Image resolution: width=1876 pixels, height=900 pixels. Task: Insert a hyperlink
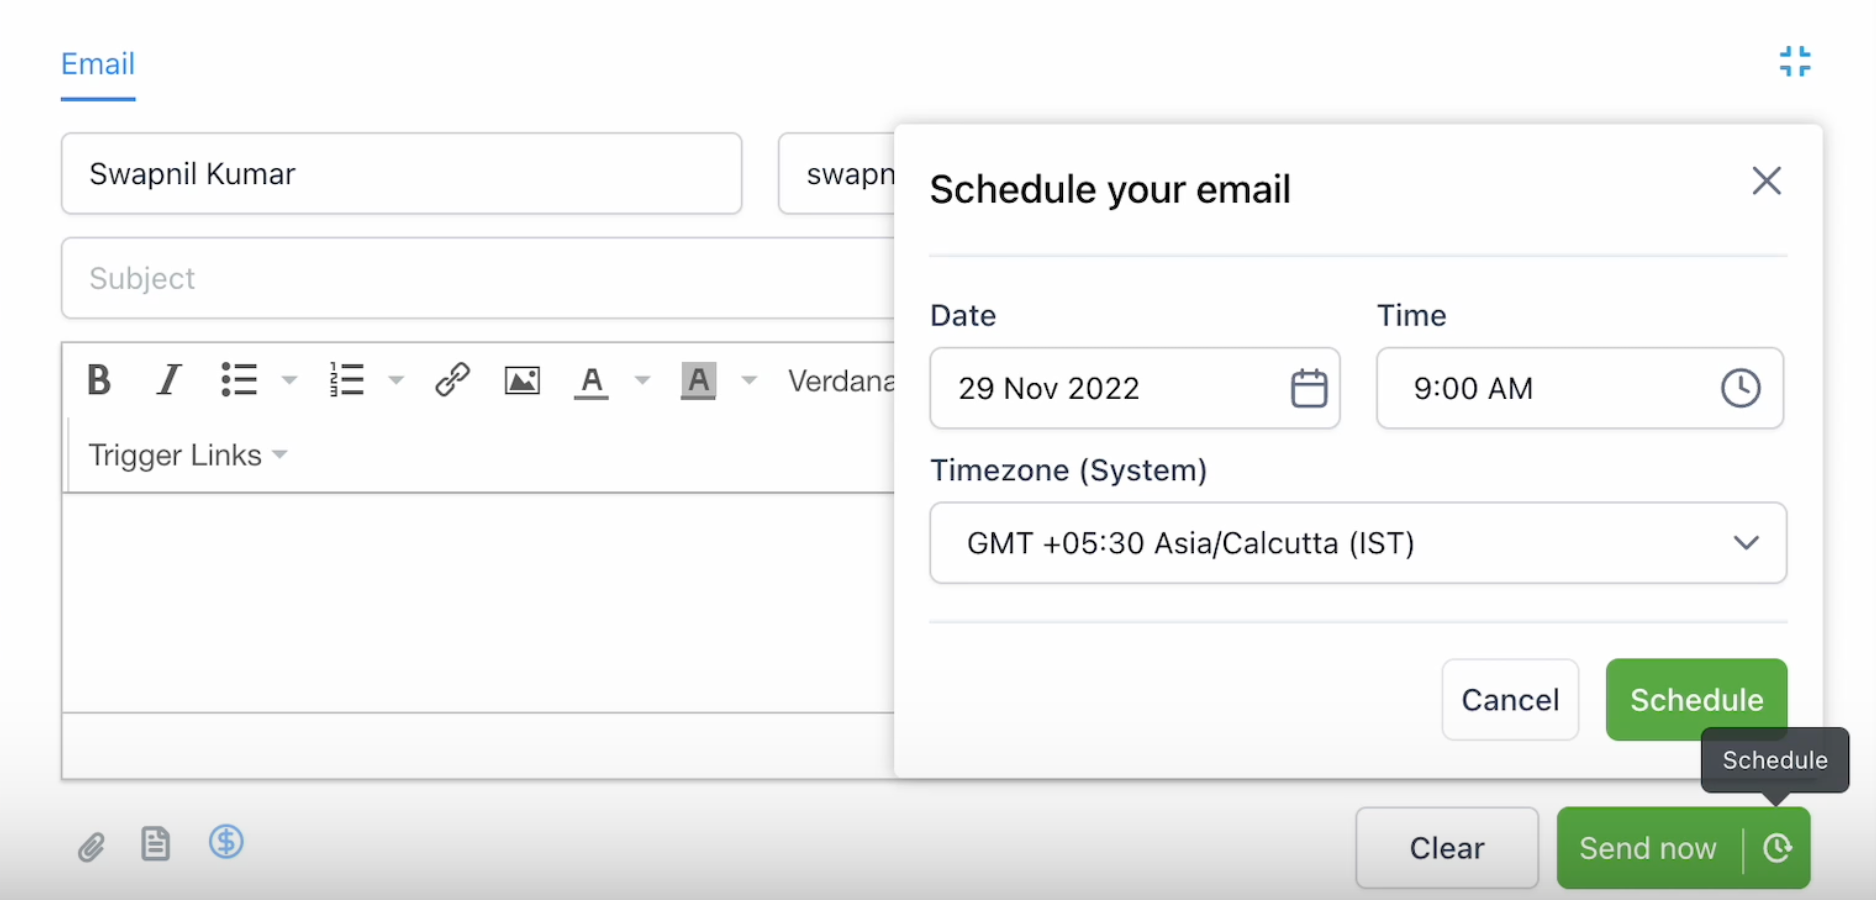(x=452, y=380)
